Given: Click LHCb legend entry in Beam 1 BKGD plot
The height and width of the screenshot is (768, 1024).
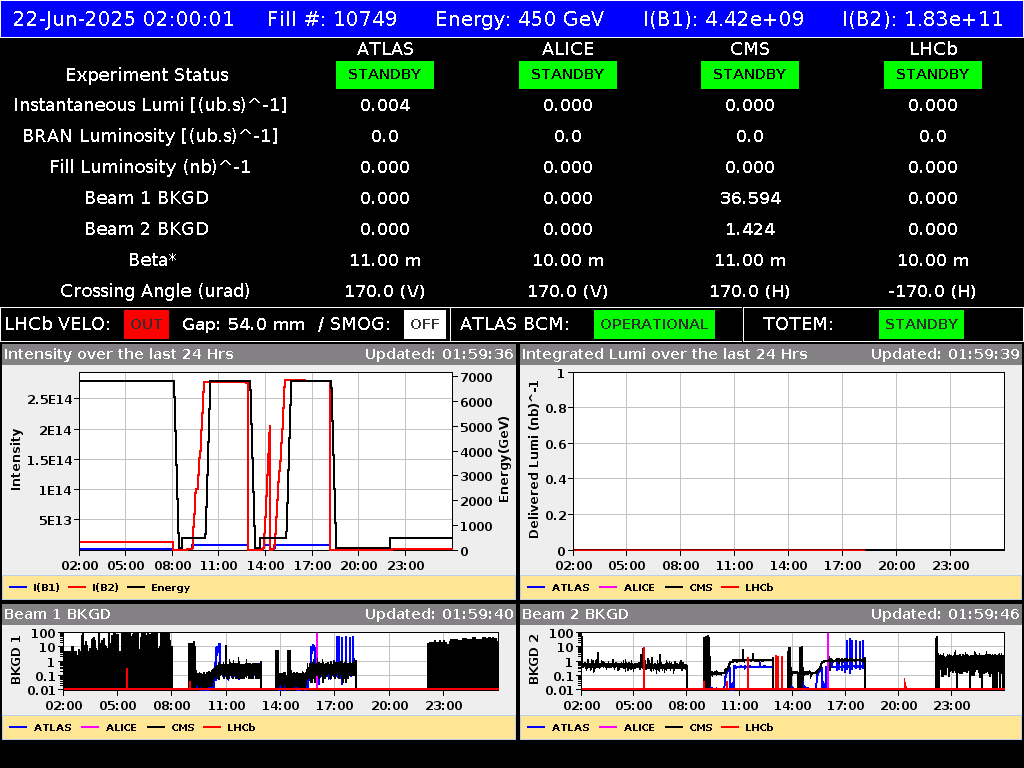Looking at the screenshot, I should (x=229, y=728).
